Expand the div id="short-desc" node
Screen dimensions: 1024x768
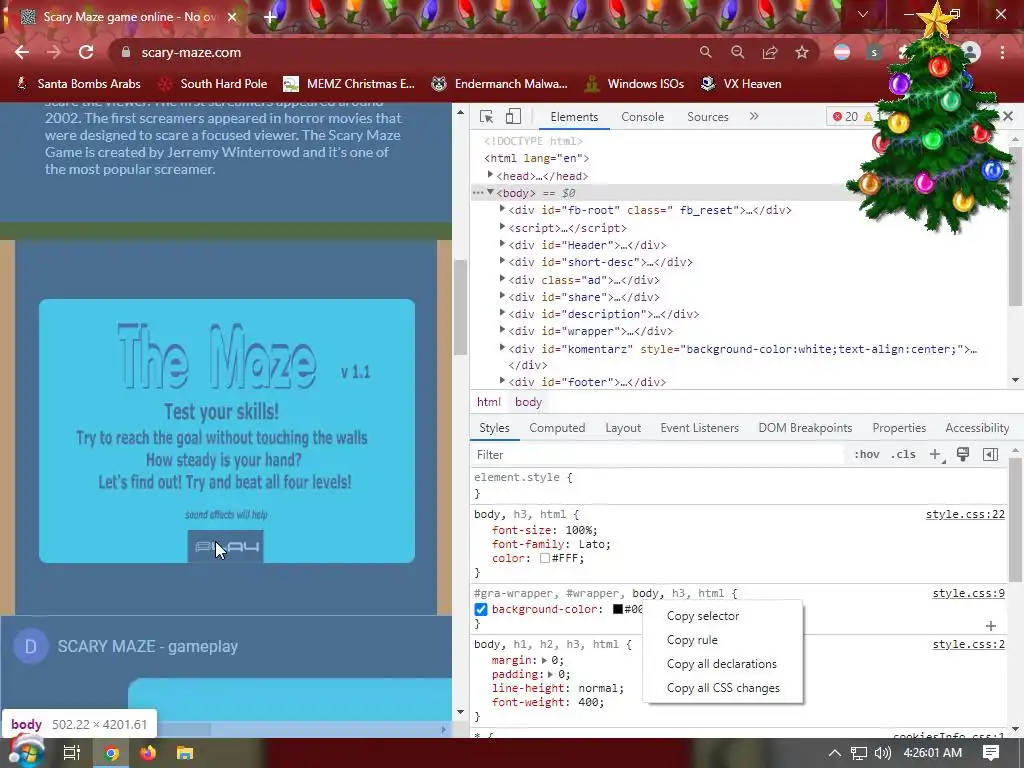click(x=502, y=261)
